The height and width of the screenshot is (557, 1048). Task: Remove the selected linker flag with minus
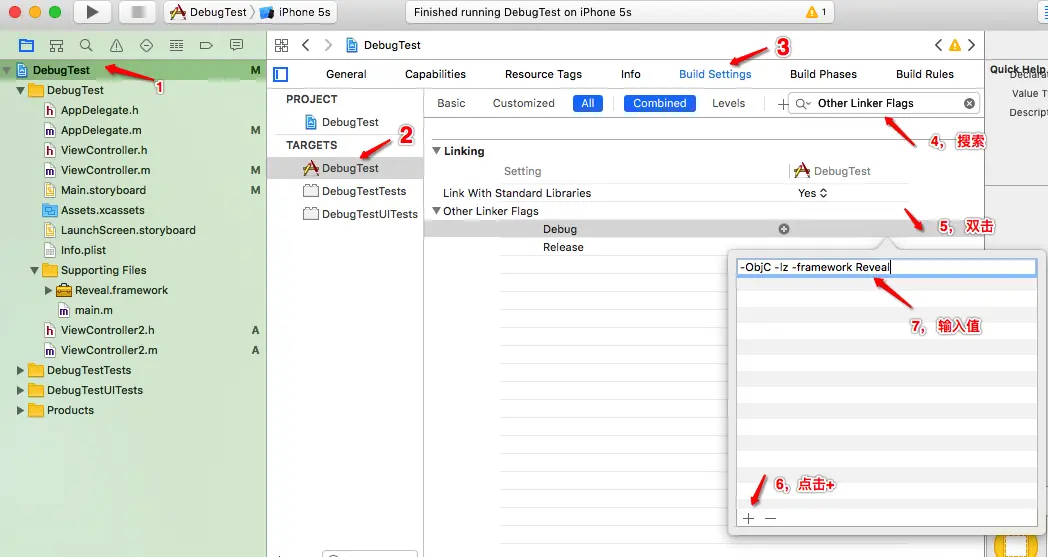pos(771,518)
